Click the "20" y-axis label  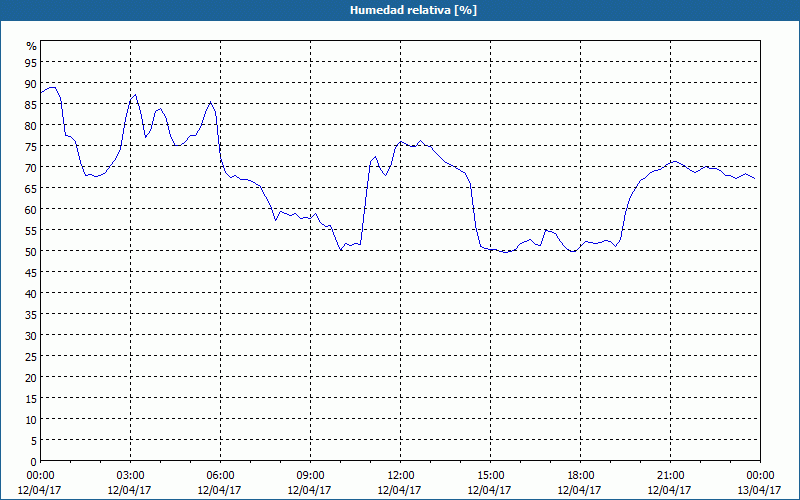(31, 377)
